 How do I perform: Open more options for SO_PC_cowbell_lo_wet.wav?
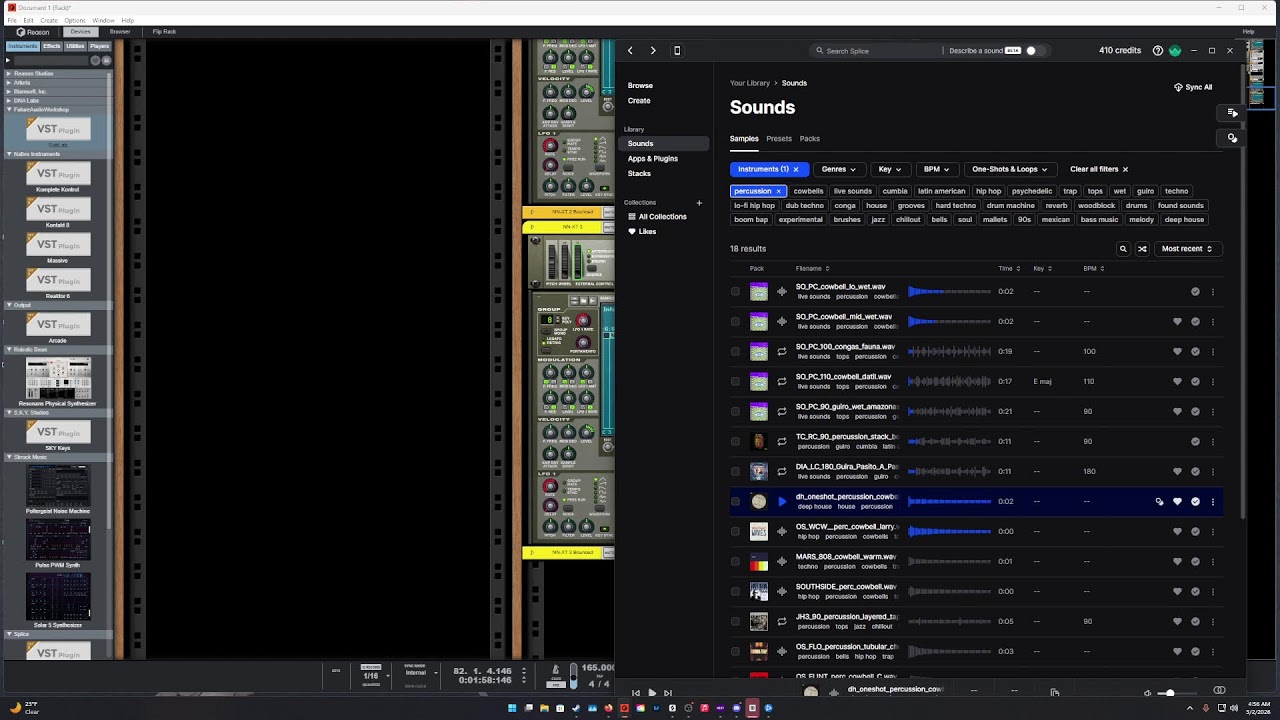[x=1213, y=292]
